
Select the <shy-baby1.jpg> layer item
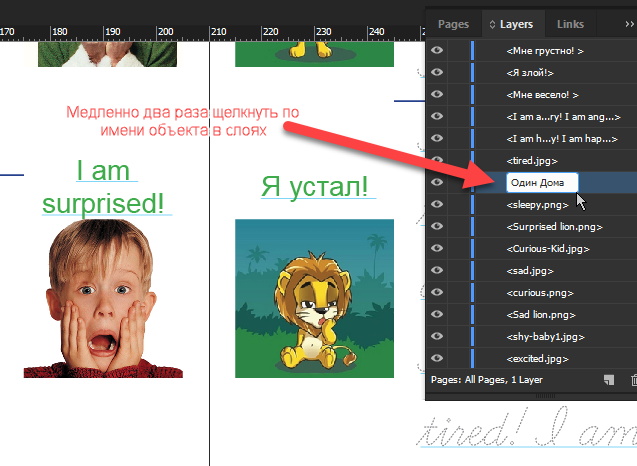tap(545, 336)
